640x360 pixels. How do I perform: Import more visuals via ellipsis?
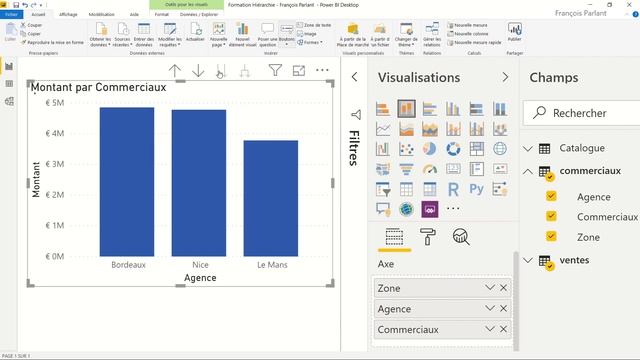453,209
